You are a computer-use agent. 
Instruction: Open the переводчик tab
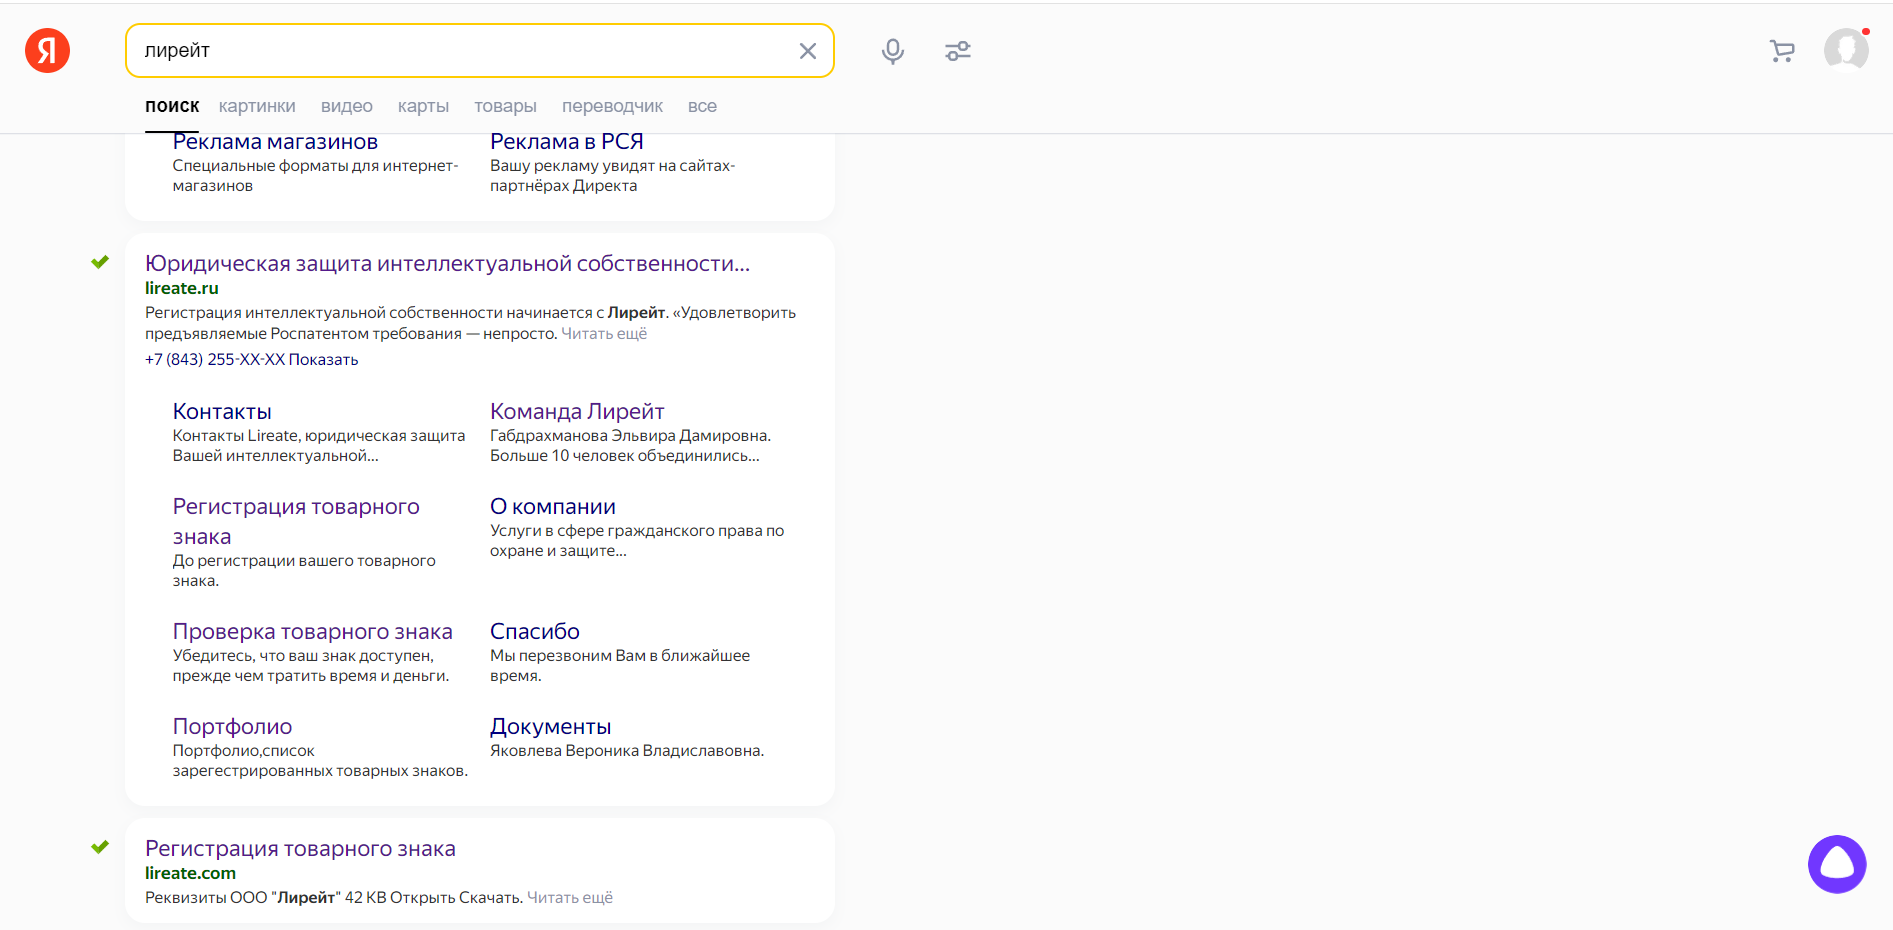point(612,106)
